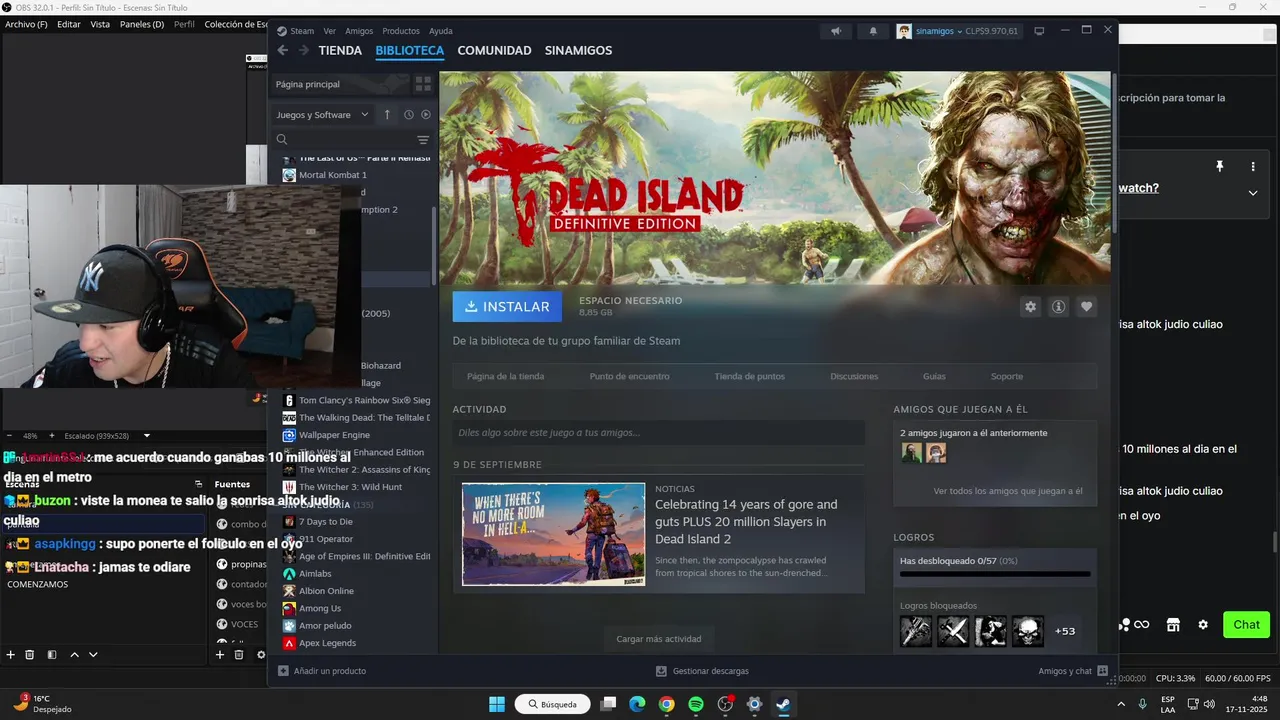Open Tienda de puntos link
The width and height of the screenshot is (1280, 720).
tap(749, 376)
